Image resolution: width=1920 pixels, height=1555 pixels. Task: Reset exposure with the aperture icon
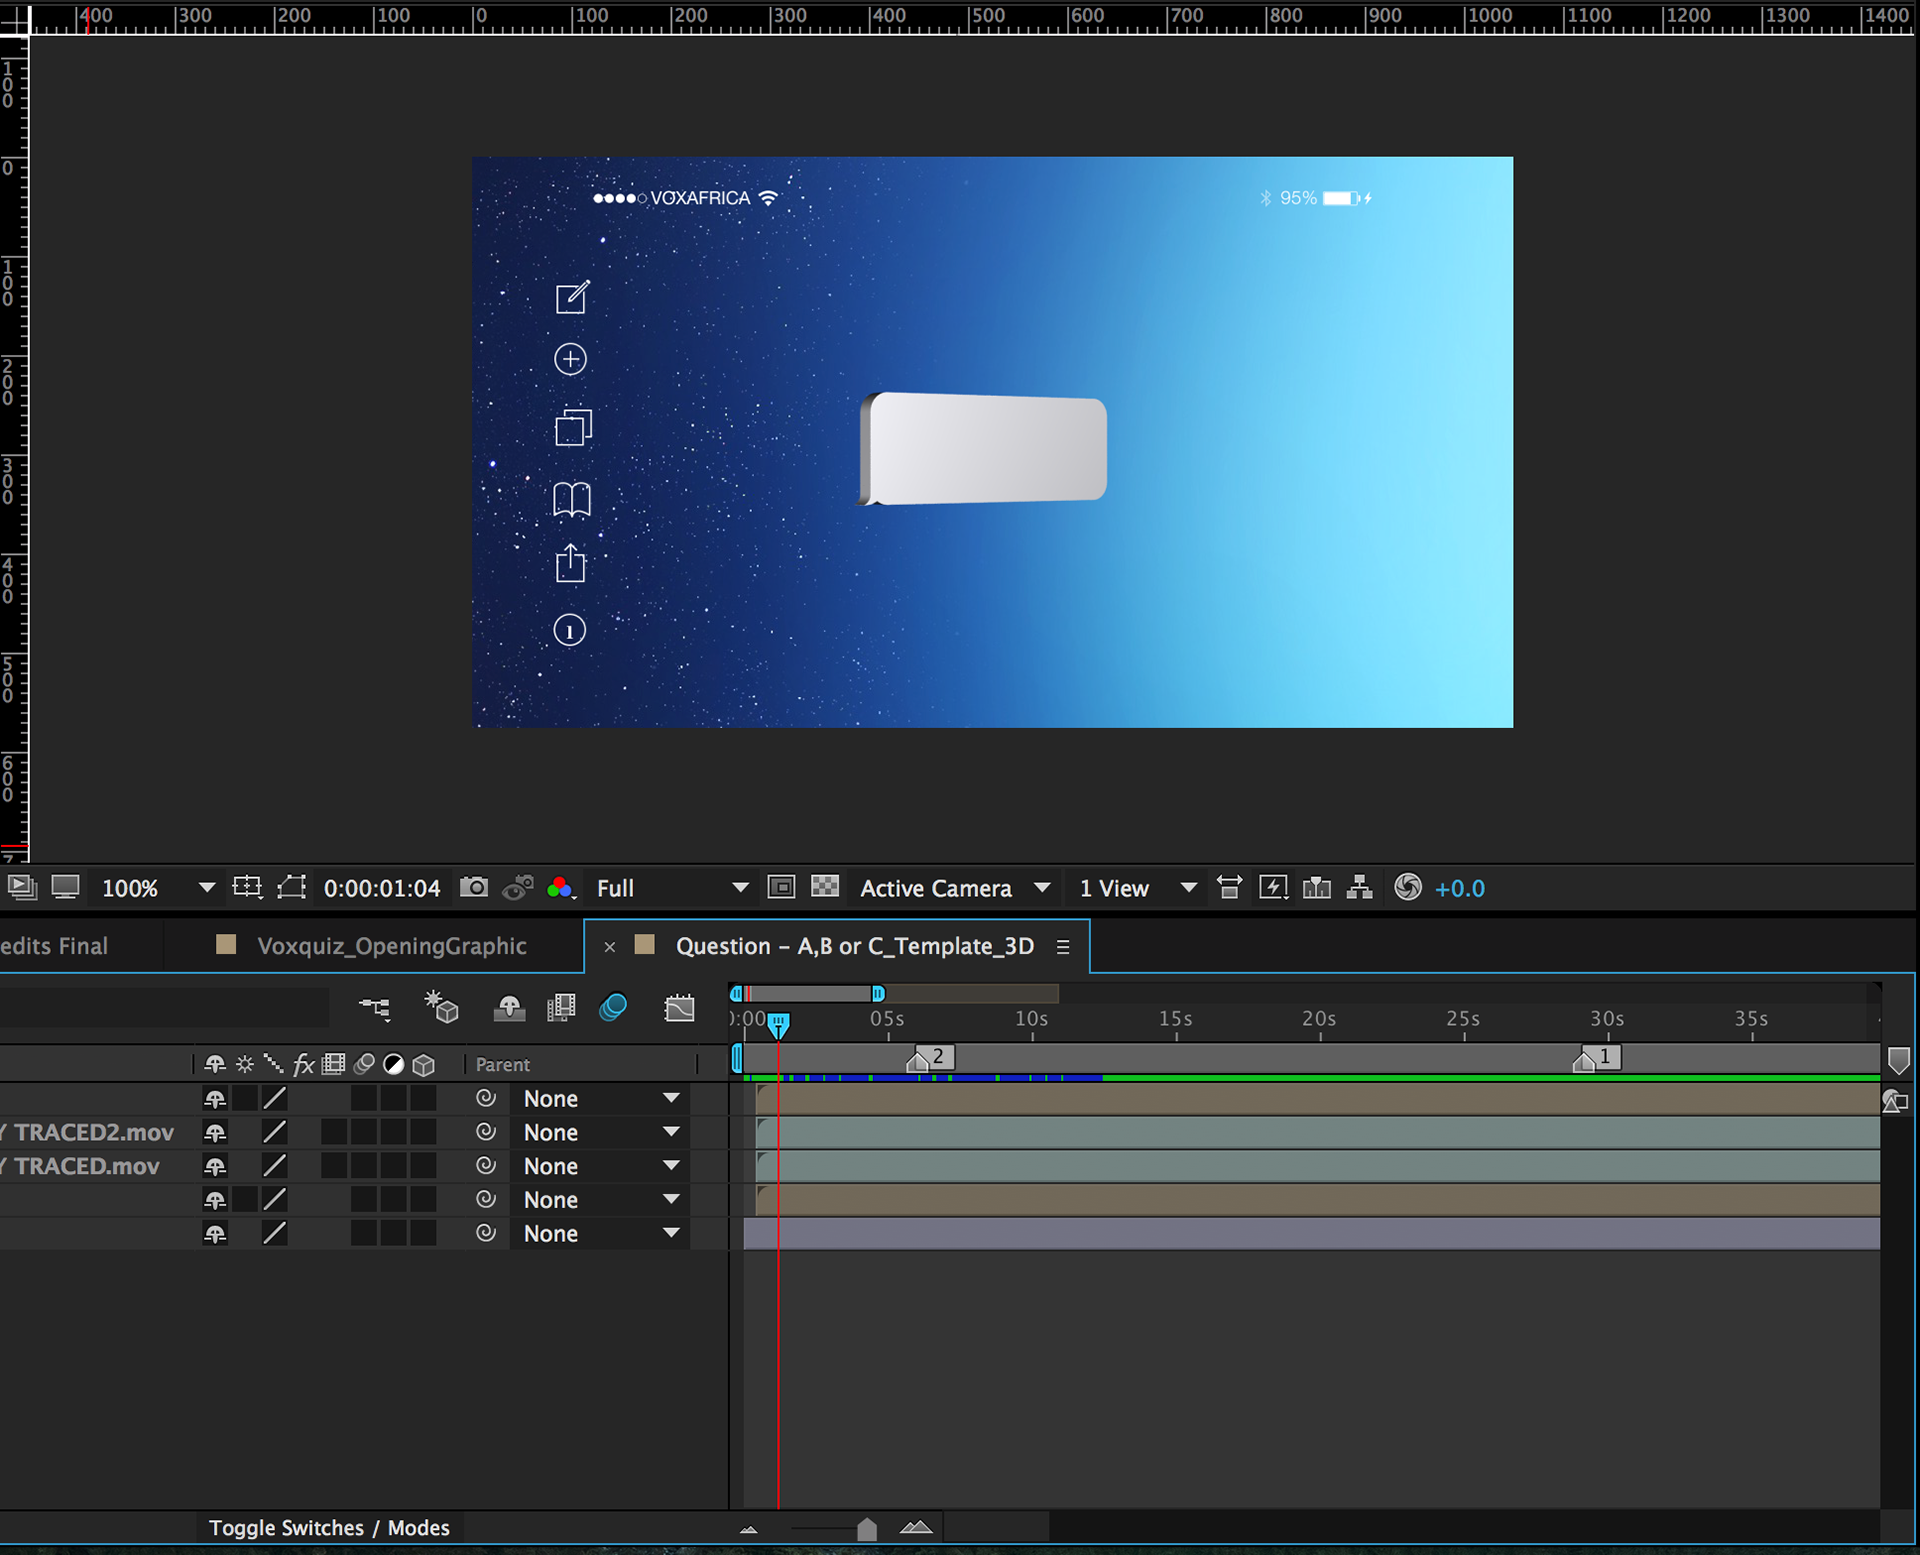coord(1408,888)
